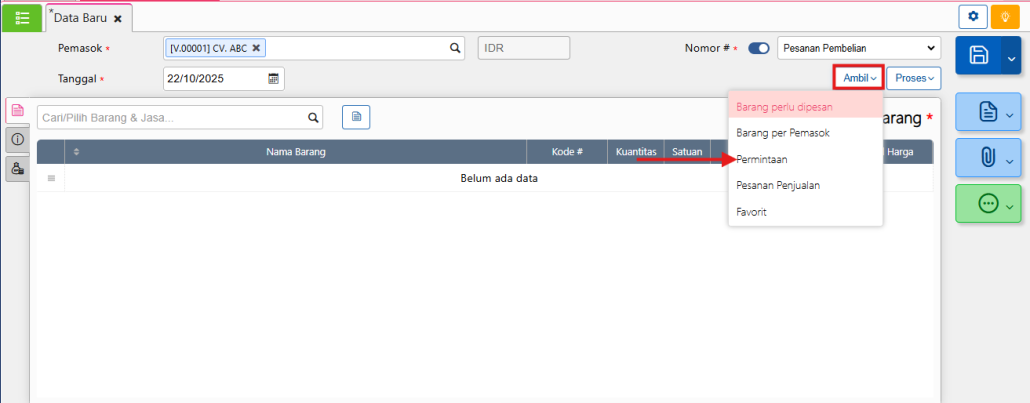Click the info tab icon in sidebar
The width and height of the screenshot is (1030, 403).
click(17, 139)
